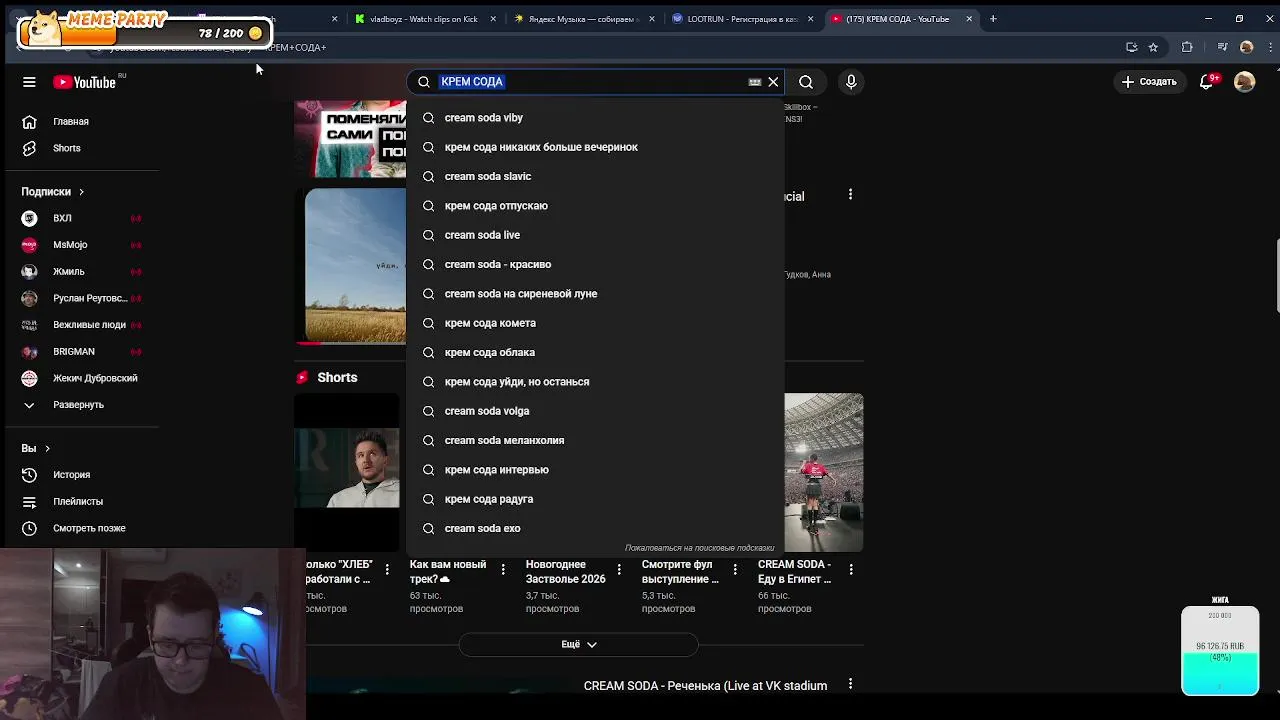The height and width of the screenshot is (720, 1280).
Task: Click the YouTube logo
Action: 85,82
